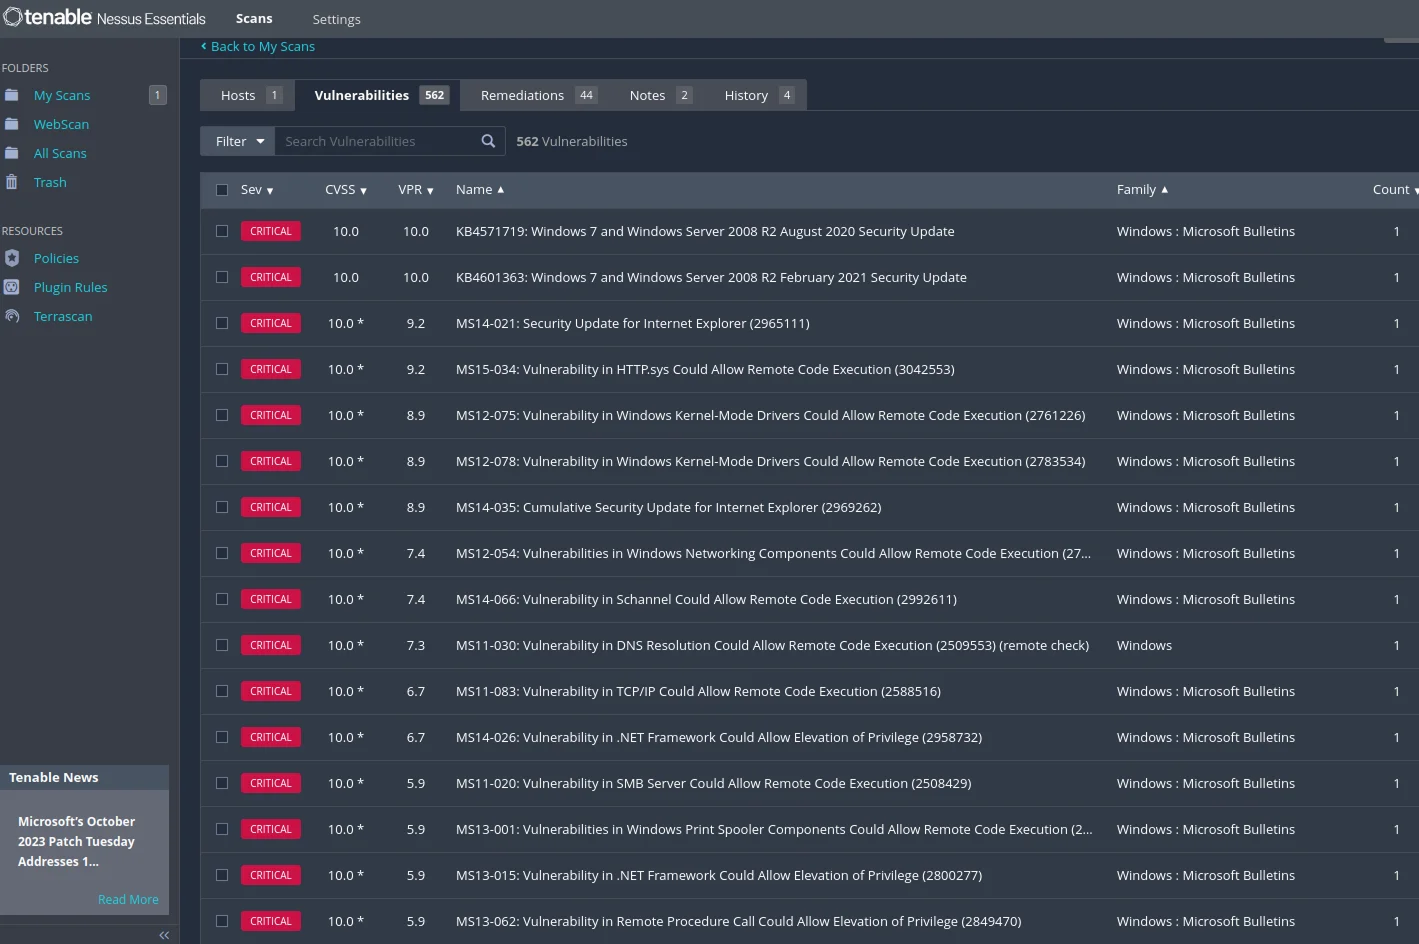This screenshot has height=944, width=1419.
Task: Click the Terrascan icon
Action: click(x=12, y=316)
